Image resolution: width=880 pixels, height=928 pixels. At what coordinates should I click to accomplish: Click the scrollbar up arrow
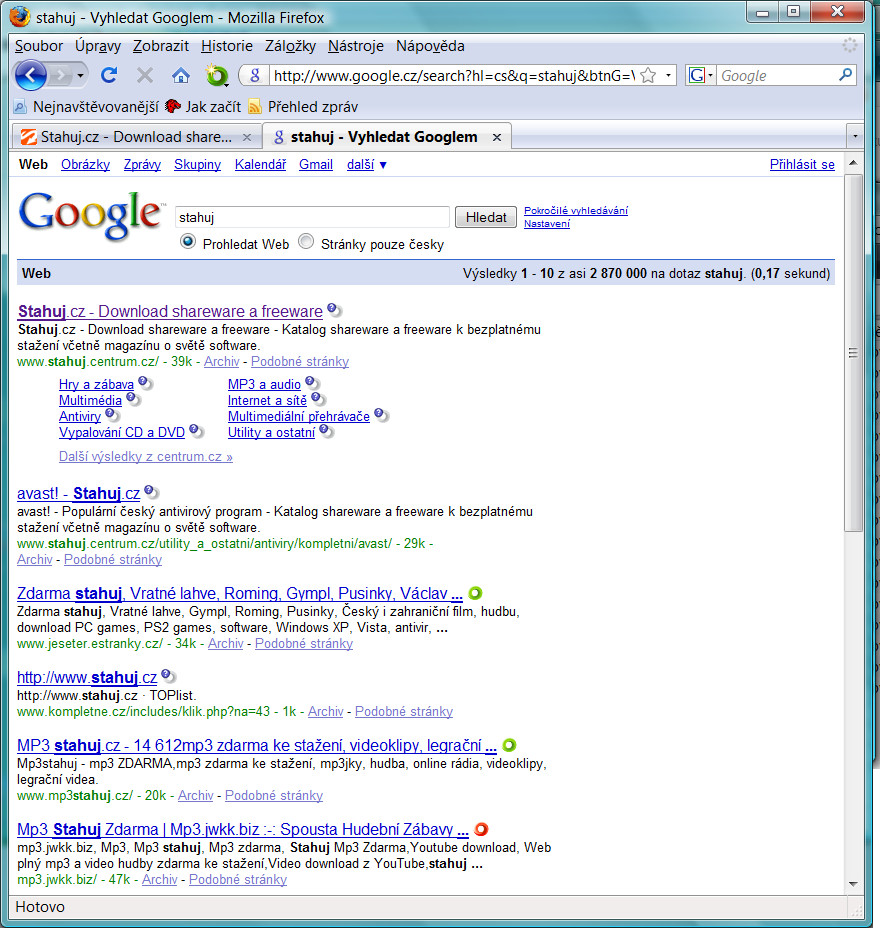pyautogui.click(x=853, y=162)
